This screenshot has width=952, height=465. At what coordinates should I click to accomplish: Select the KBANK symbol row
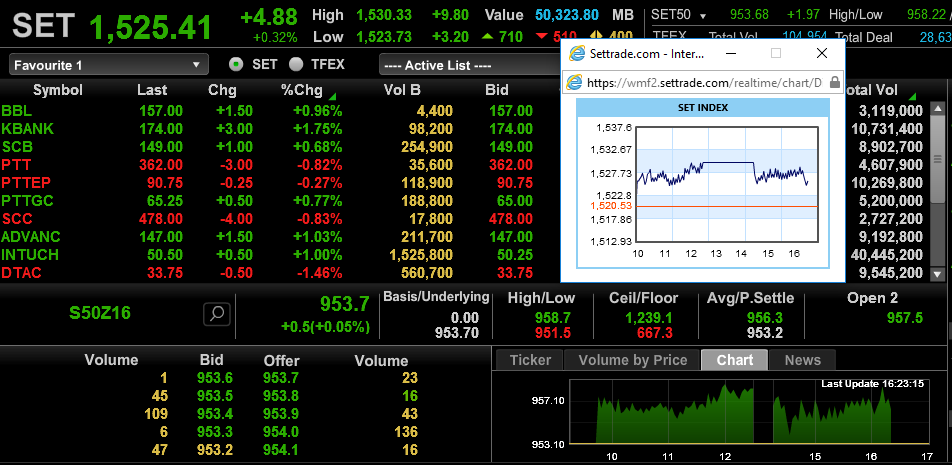coord(279,129)
